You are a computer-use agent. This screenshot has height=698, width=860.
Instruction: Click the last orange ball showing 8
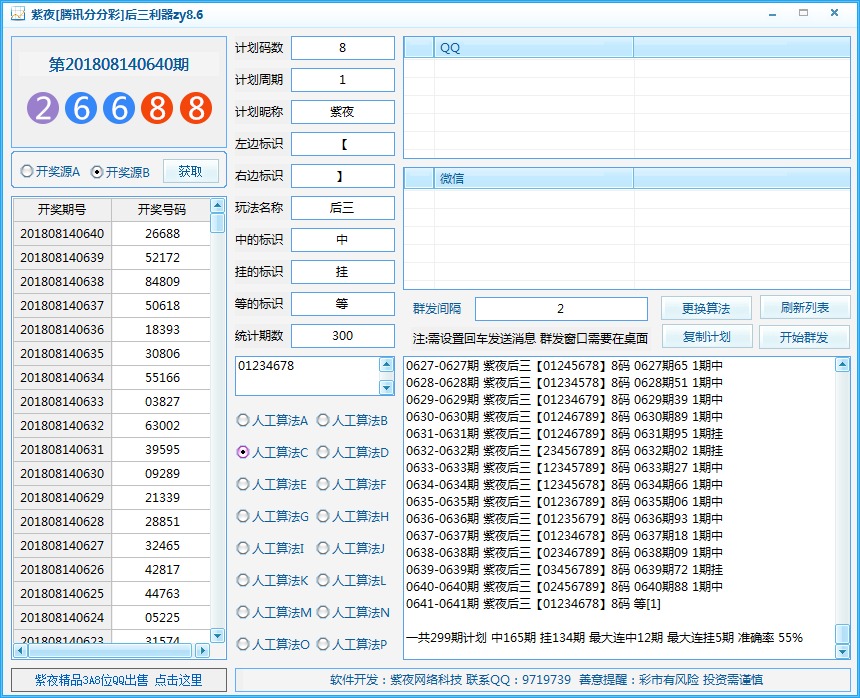click(196, 108)
